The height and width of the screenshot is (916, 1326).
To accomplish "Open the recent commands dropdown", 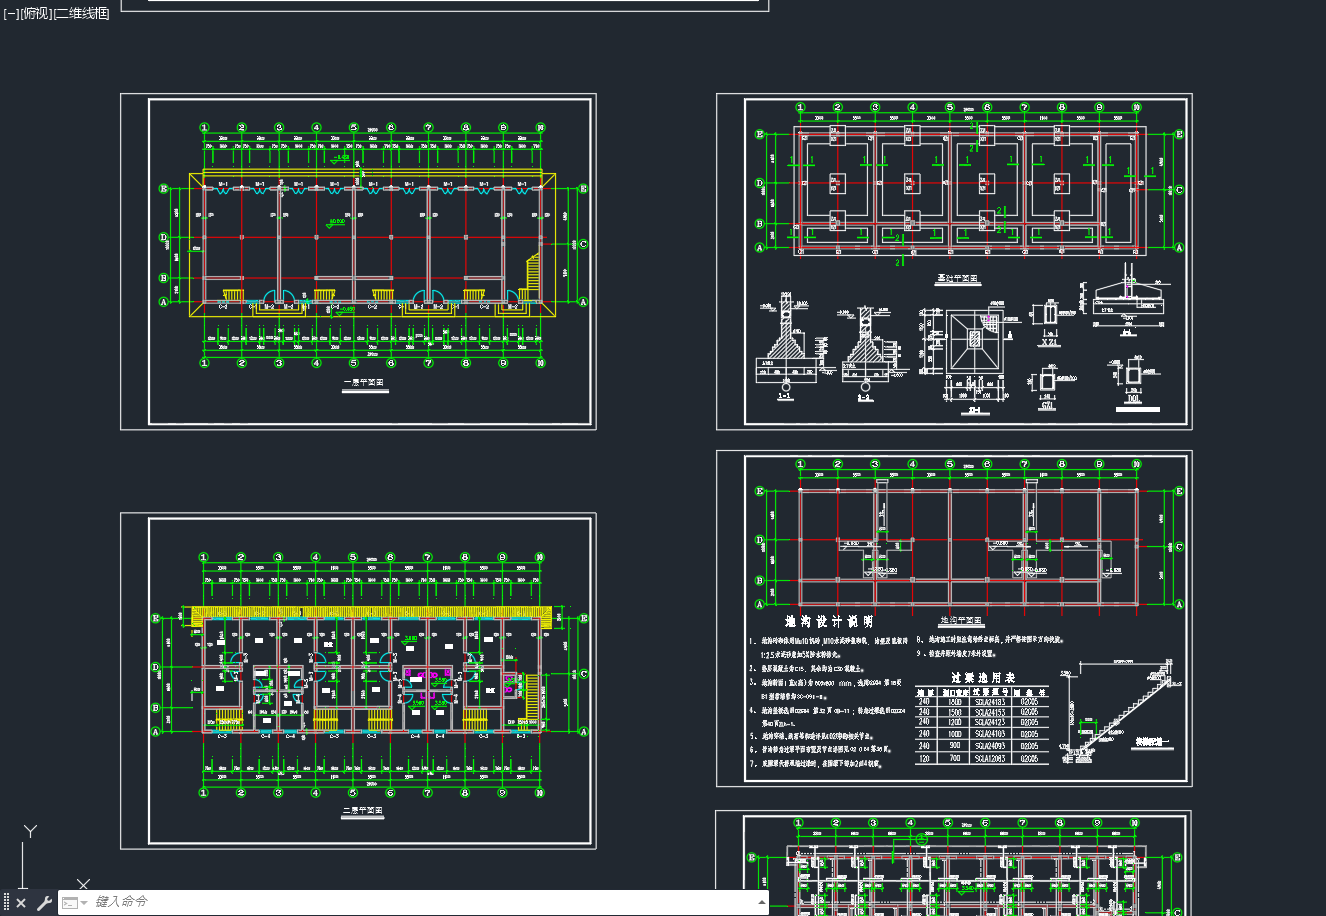I will (x=73, y=903).
